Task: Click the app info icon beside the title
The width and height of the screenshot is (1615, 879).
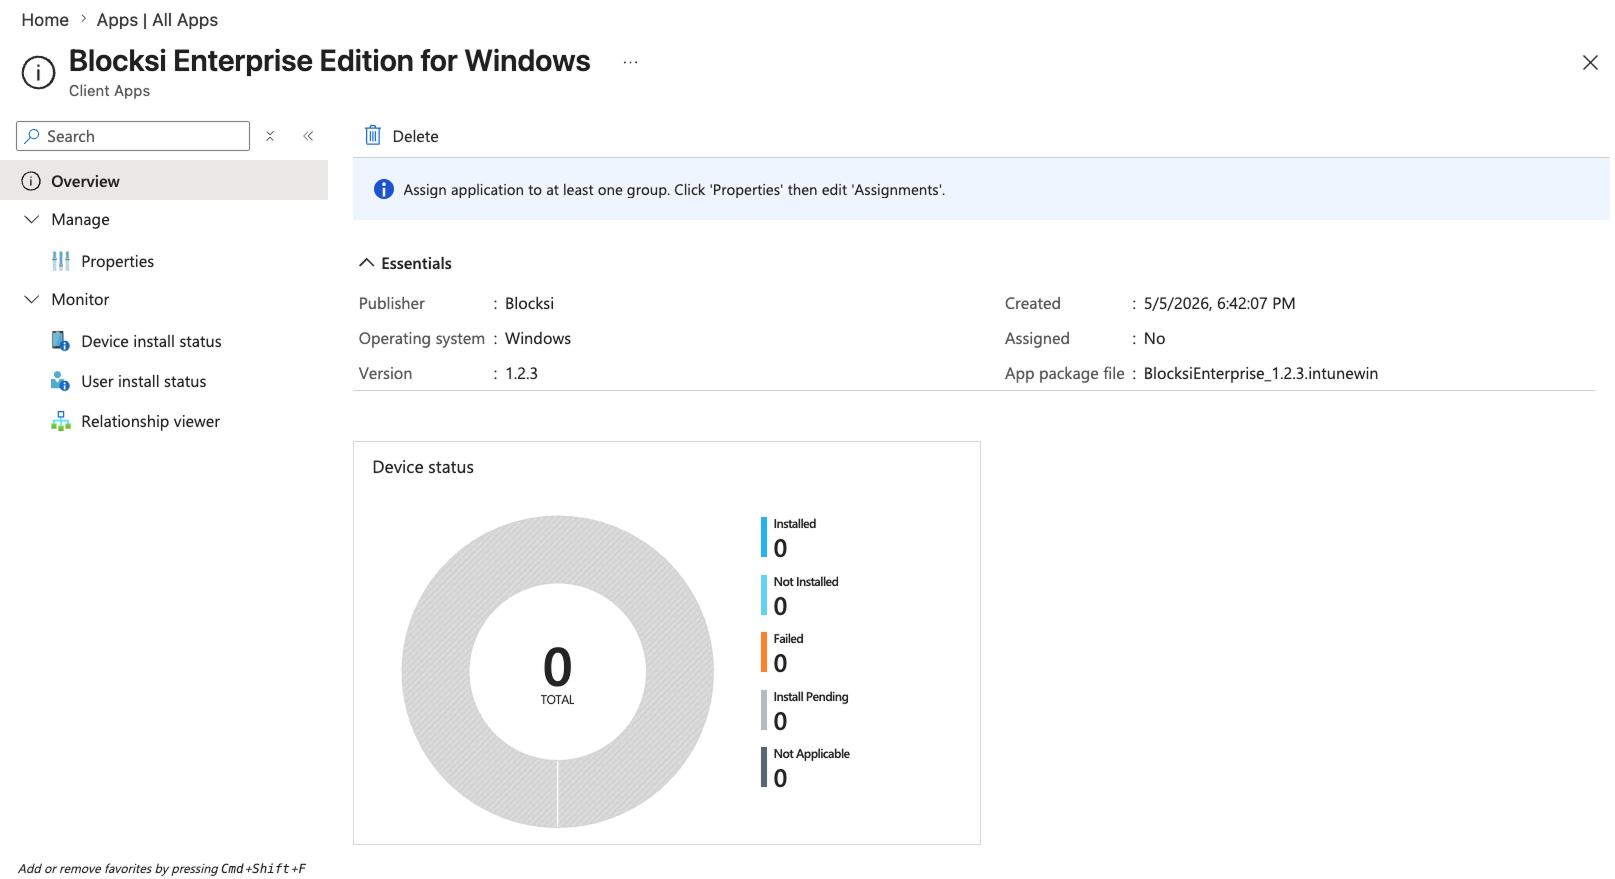Action: (38, 73)
